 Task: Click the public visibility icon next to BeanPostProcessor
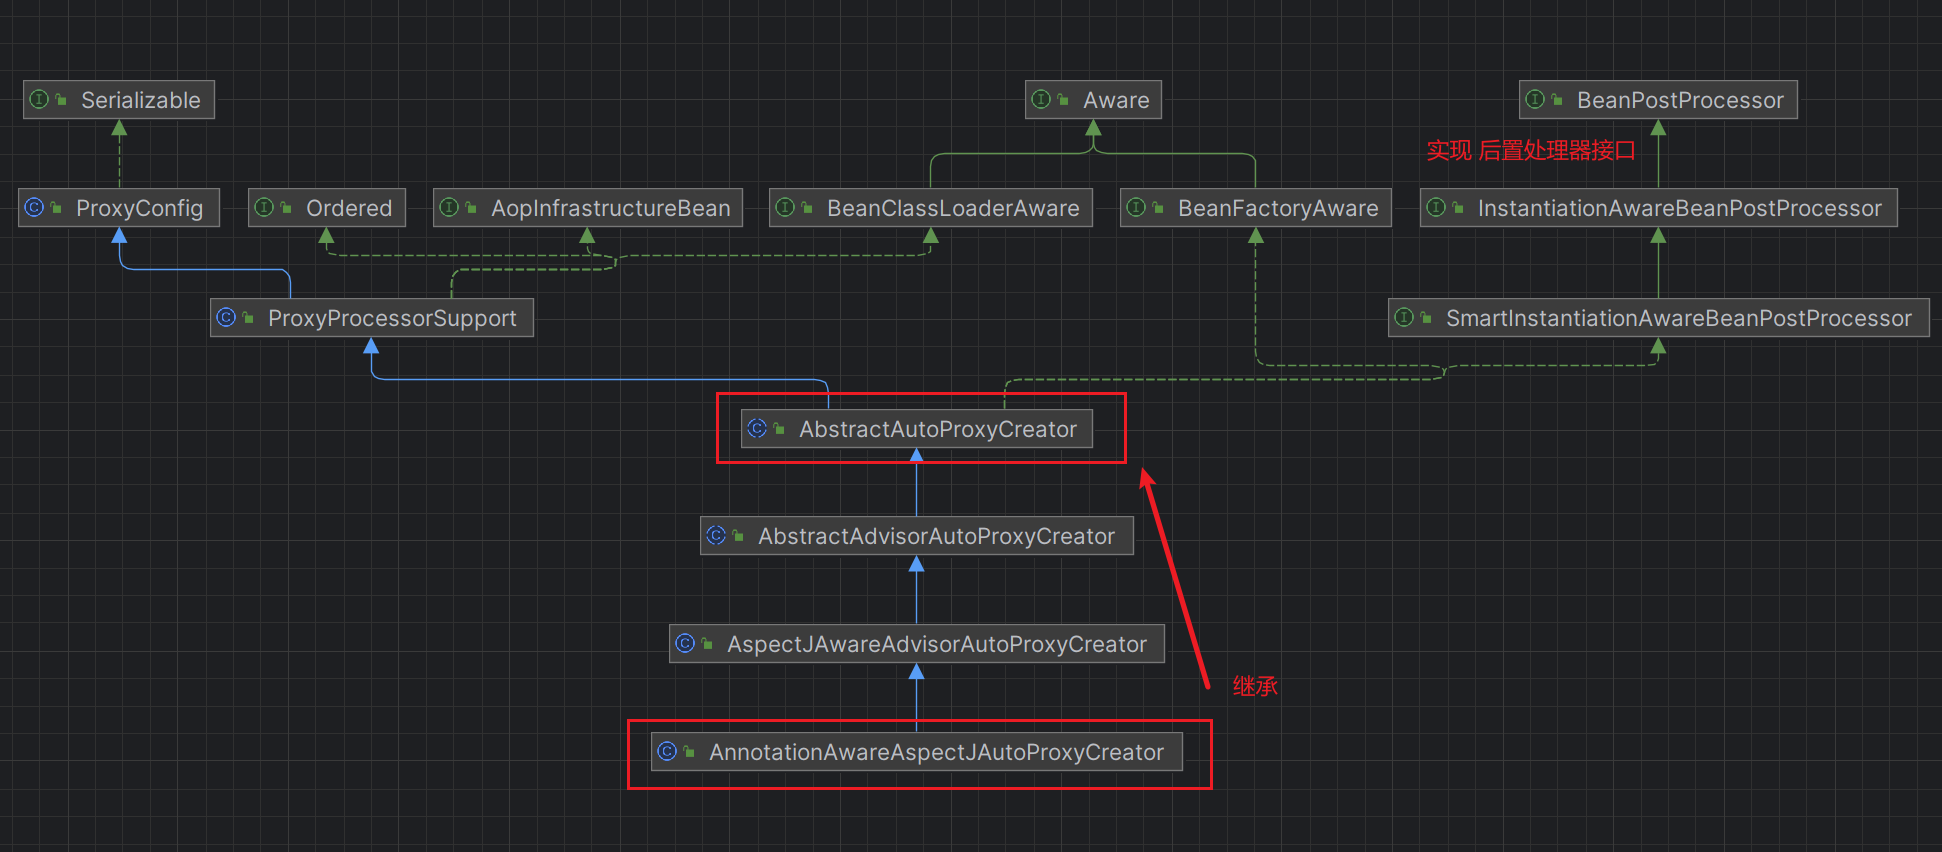coord(1557,99)
